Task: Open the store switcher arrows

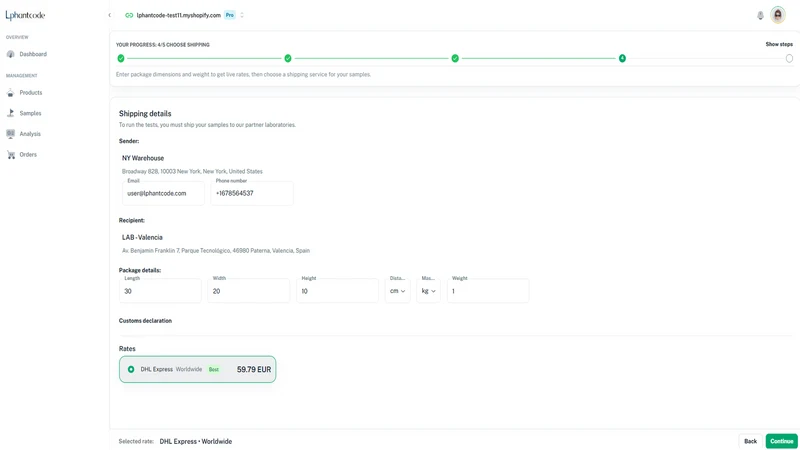Action: (x=242, y=15)
